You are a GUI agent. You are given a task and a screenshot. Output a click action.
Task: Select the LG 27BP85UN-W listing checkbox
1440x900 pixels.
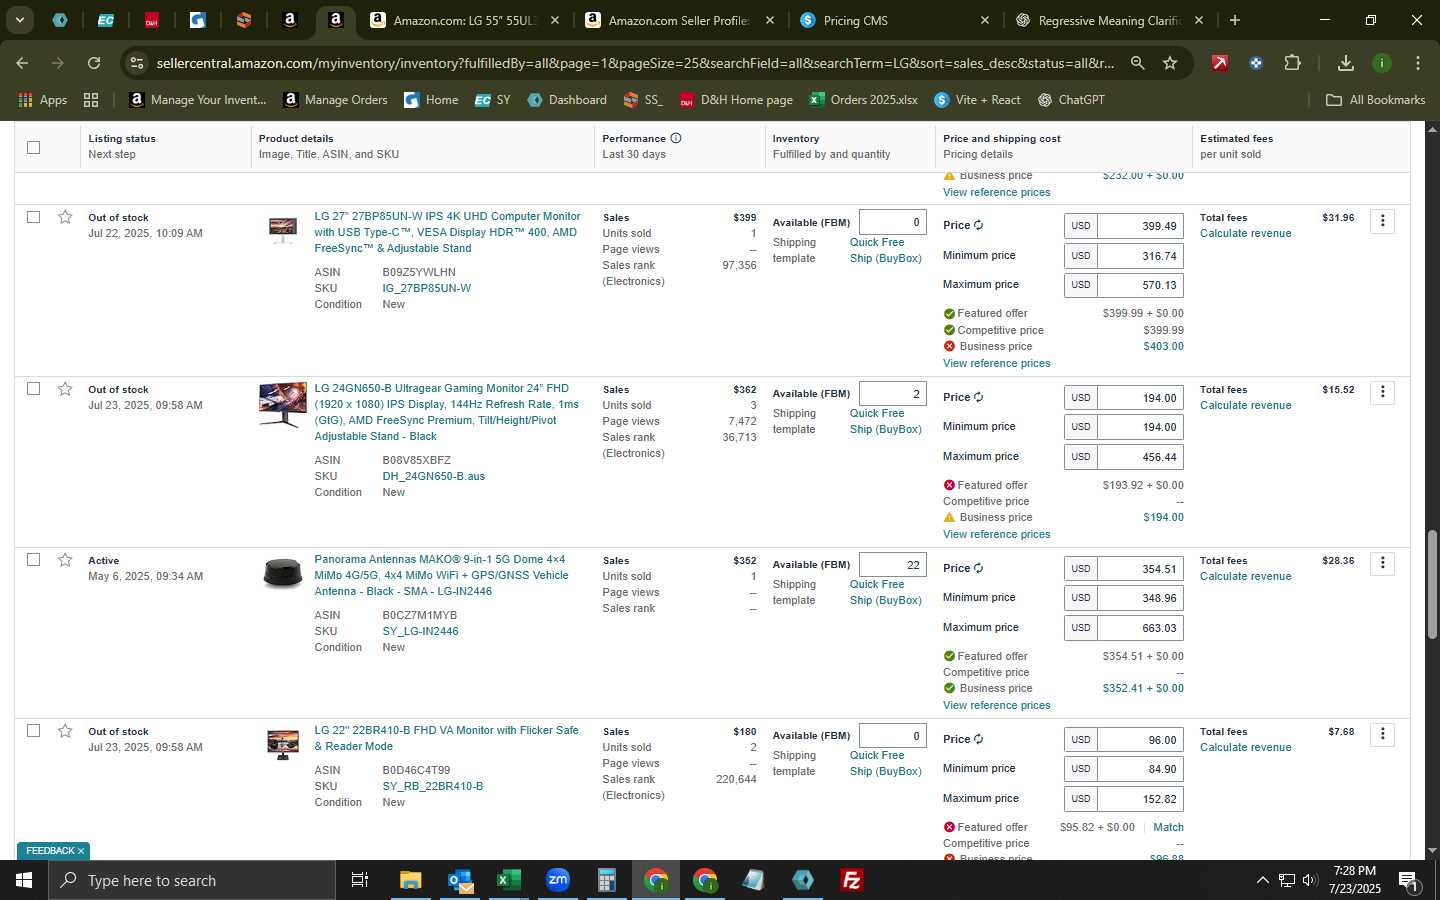click(33, 217)
